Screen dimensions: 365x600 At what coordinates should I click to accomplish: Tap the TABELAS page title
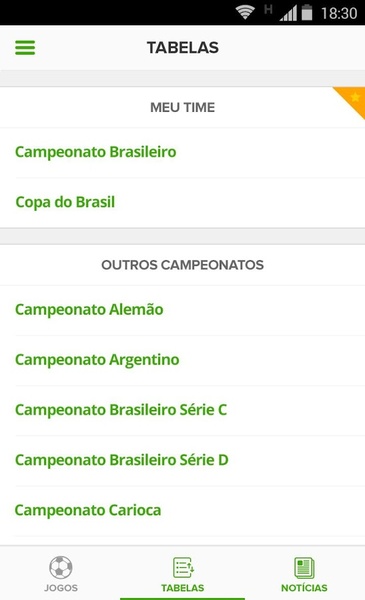point(182,48)
